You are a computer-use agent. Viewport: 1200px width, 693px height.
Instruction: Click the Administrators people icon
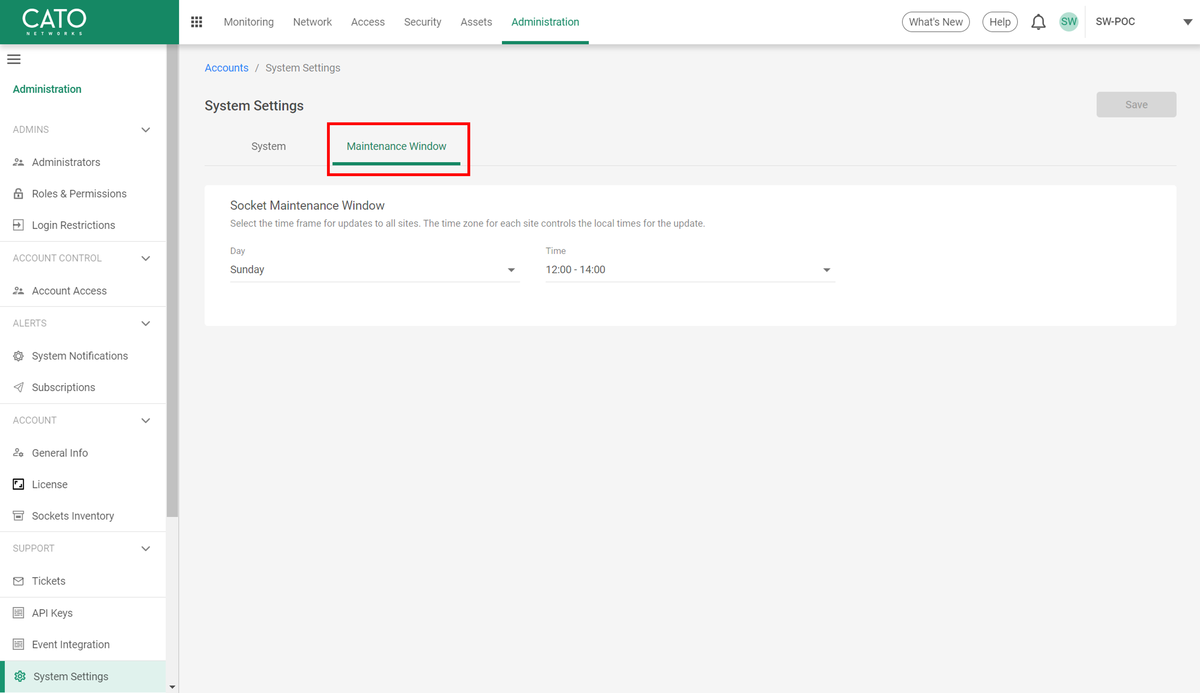(18, 162)
